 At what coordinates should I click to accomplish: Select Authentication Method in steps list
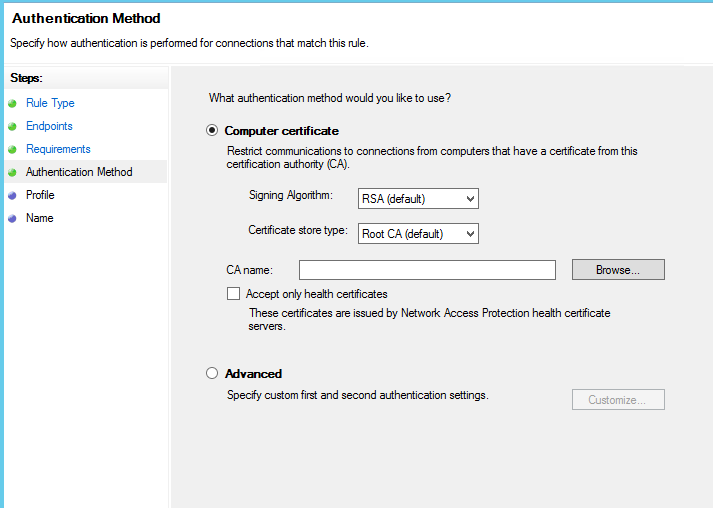pos(79,172)
